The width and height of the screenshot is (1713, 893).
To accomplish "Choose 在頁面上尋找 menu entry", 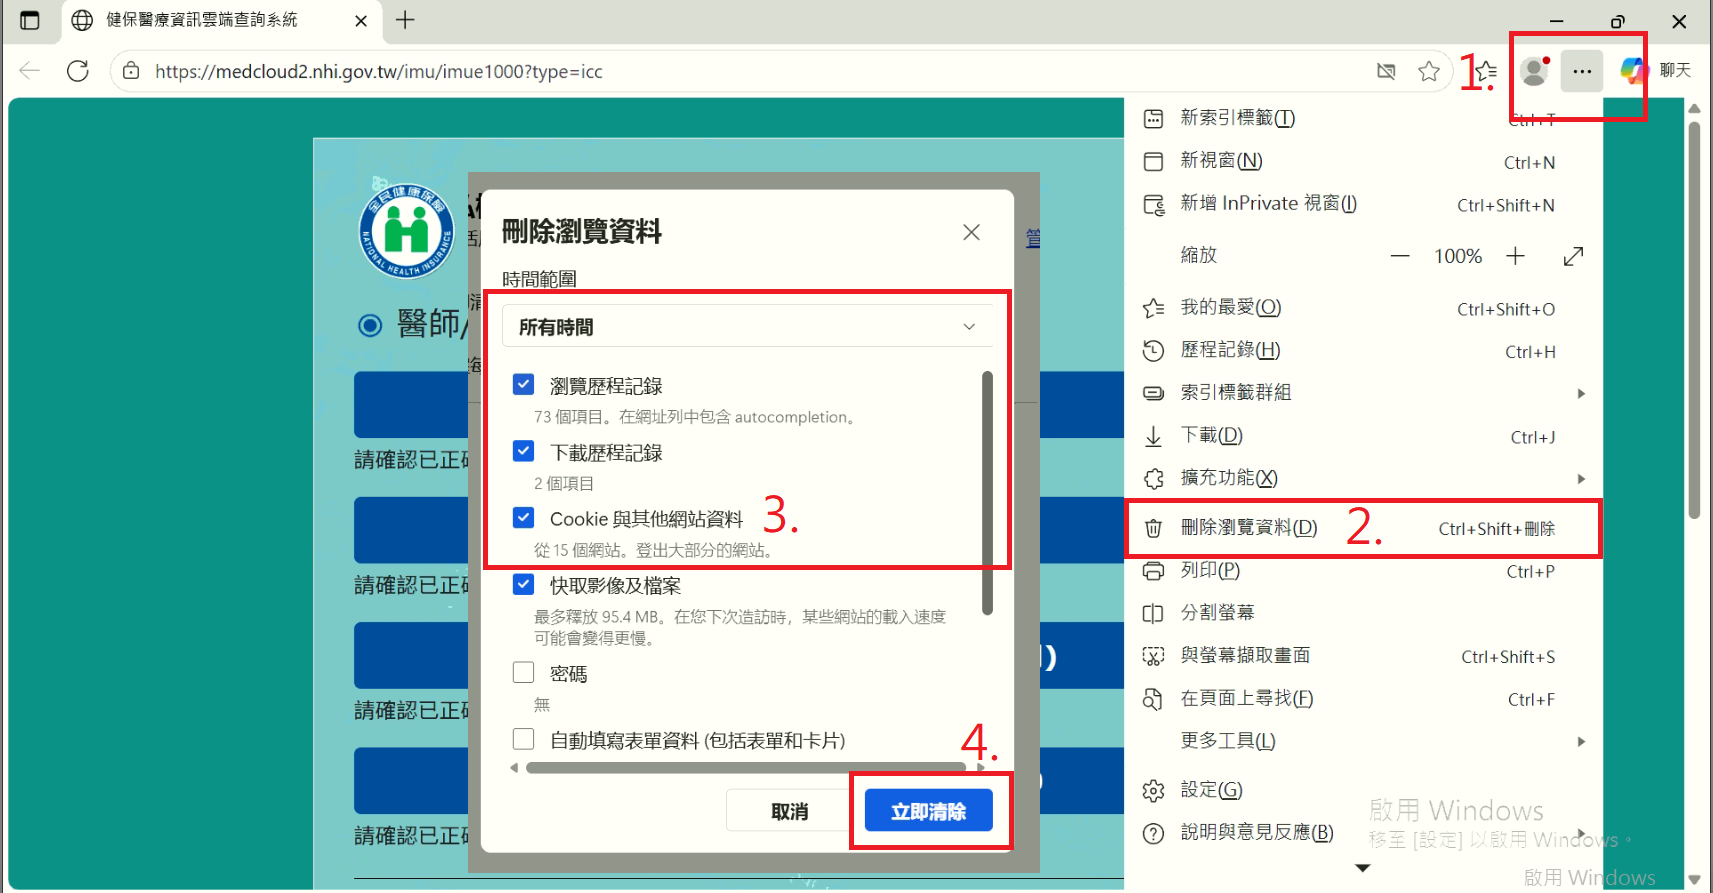I will [x=1363, y=699].
